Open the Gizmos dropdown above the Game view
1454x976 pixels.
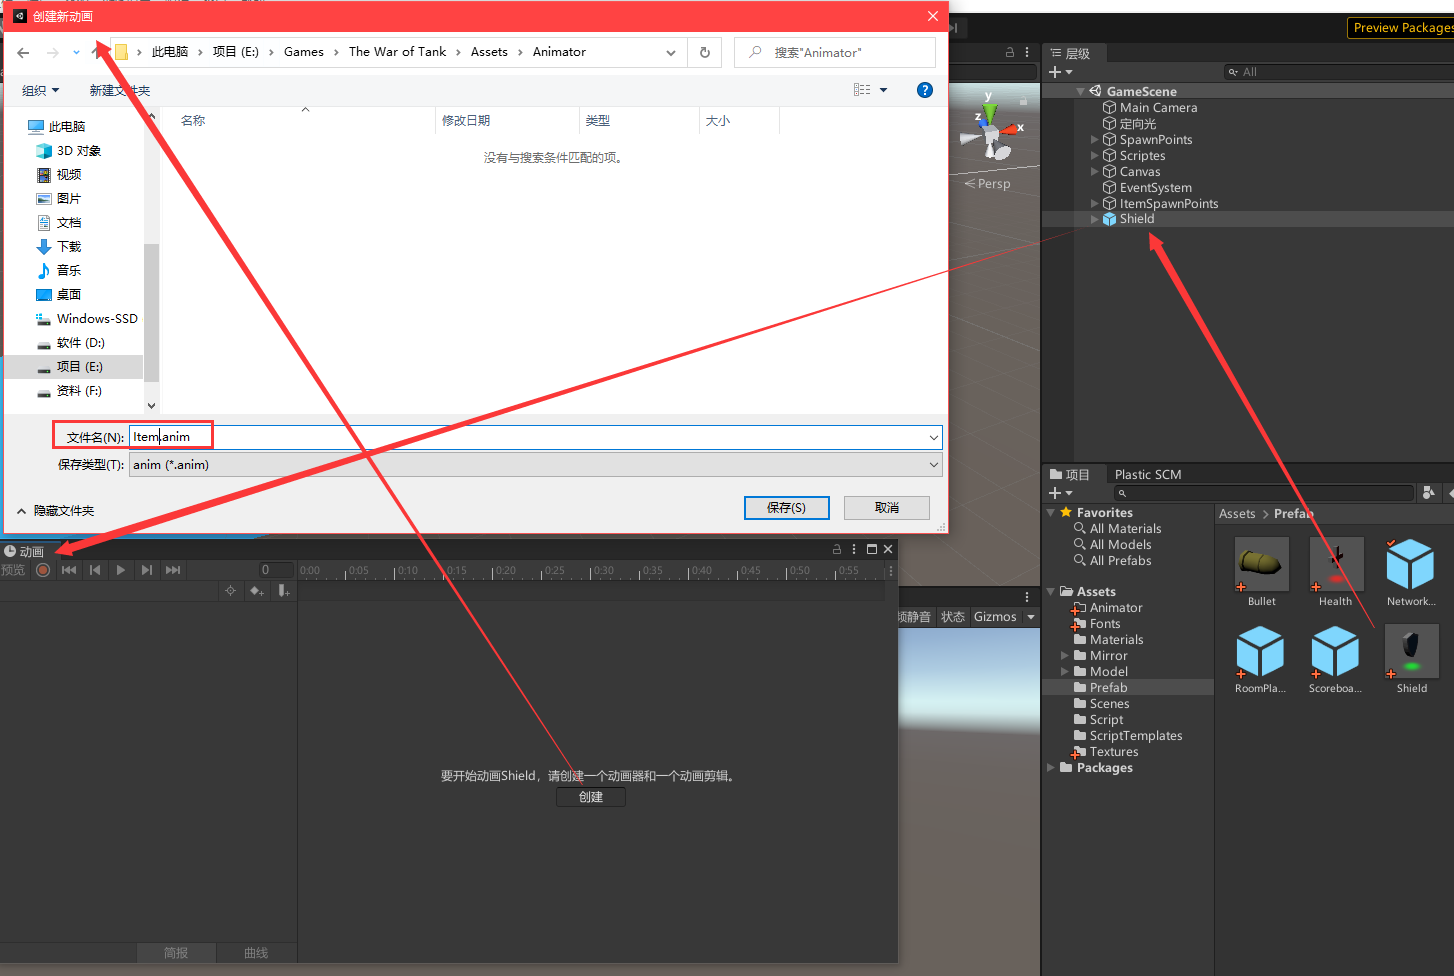(x=1004, y=616)
